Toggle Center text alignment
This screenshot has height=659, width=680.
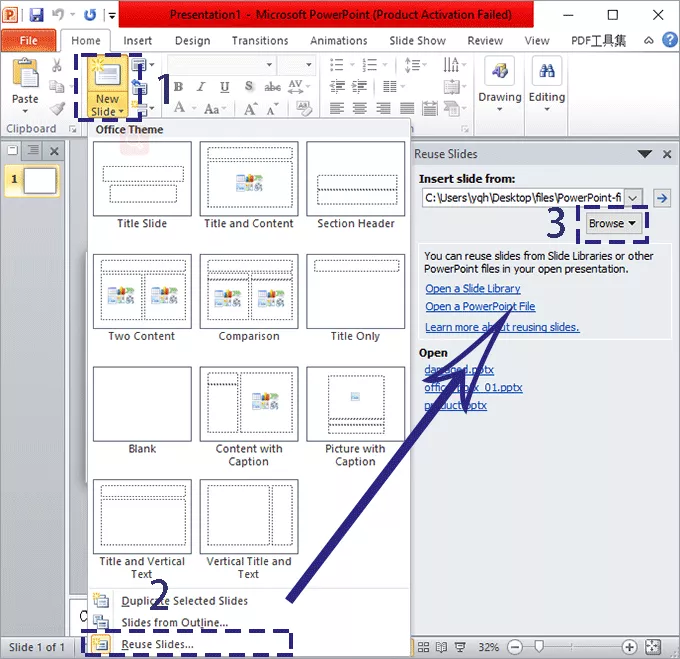pyautogui.click(x=360, y=108)
